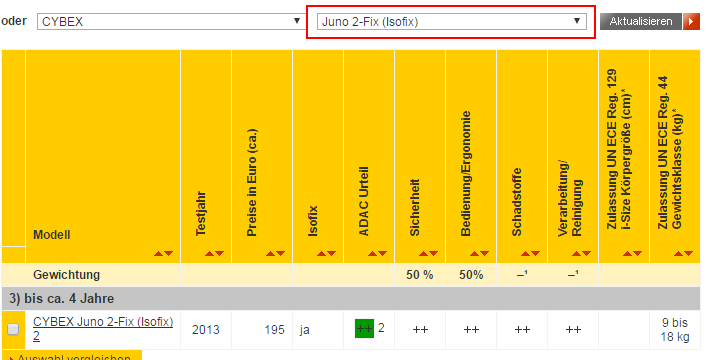Sort Preise in Euro ascending arrow
Image resolution: width=707 pixels, height=360 pixels.
tap(271, 254)
